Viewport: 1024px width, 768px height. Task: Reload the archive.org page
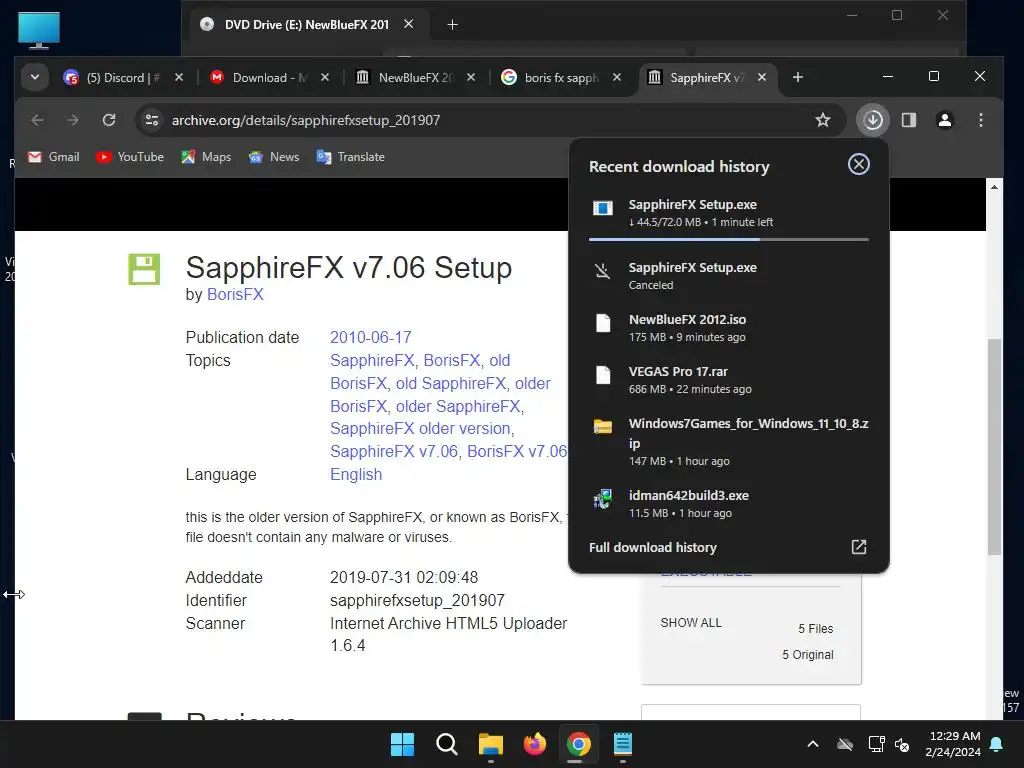(x=109, y=120)
